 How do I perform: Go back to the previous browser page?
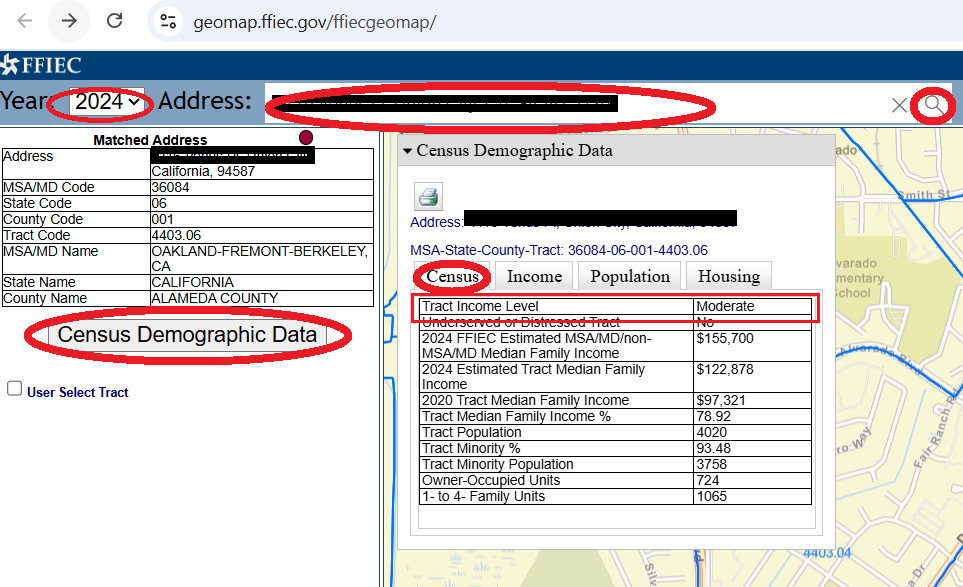click(x=25, y=21)
